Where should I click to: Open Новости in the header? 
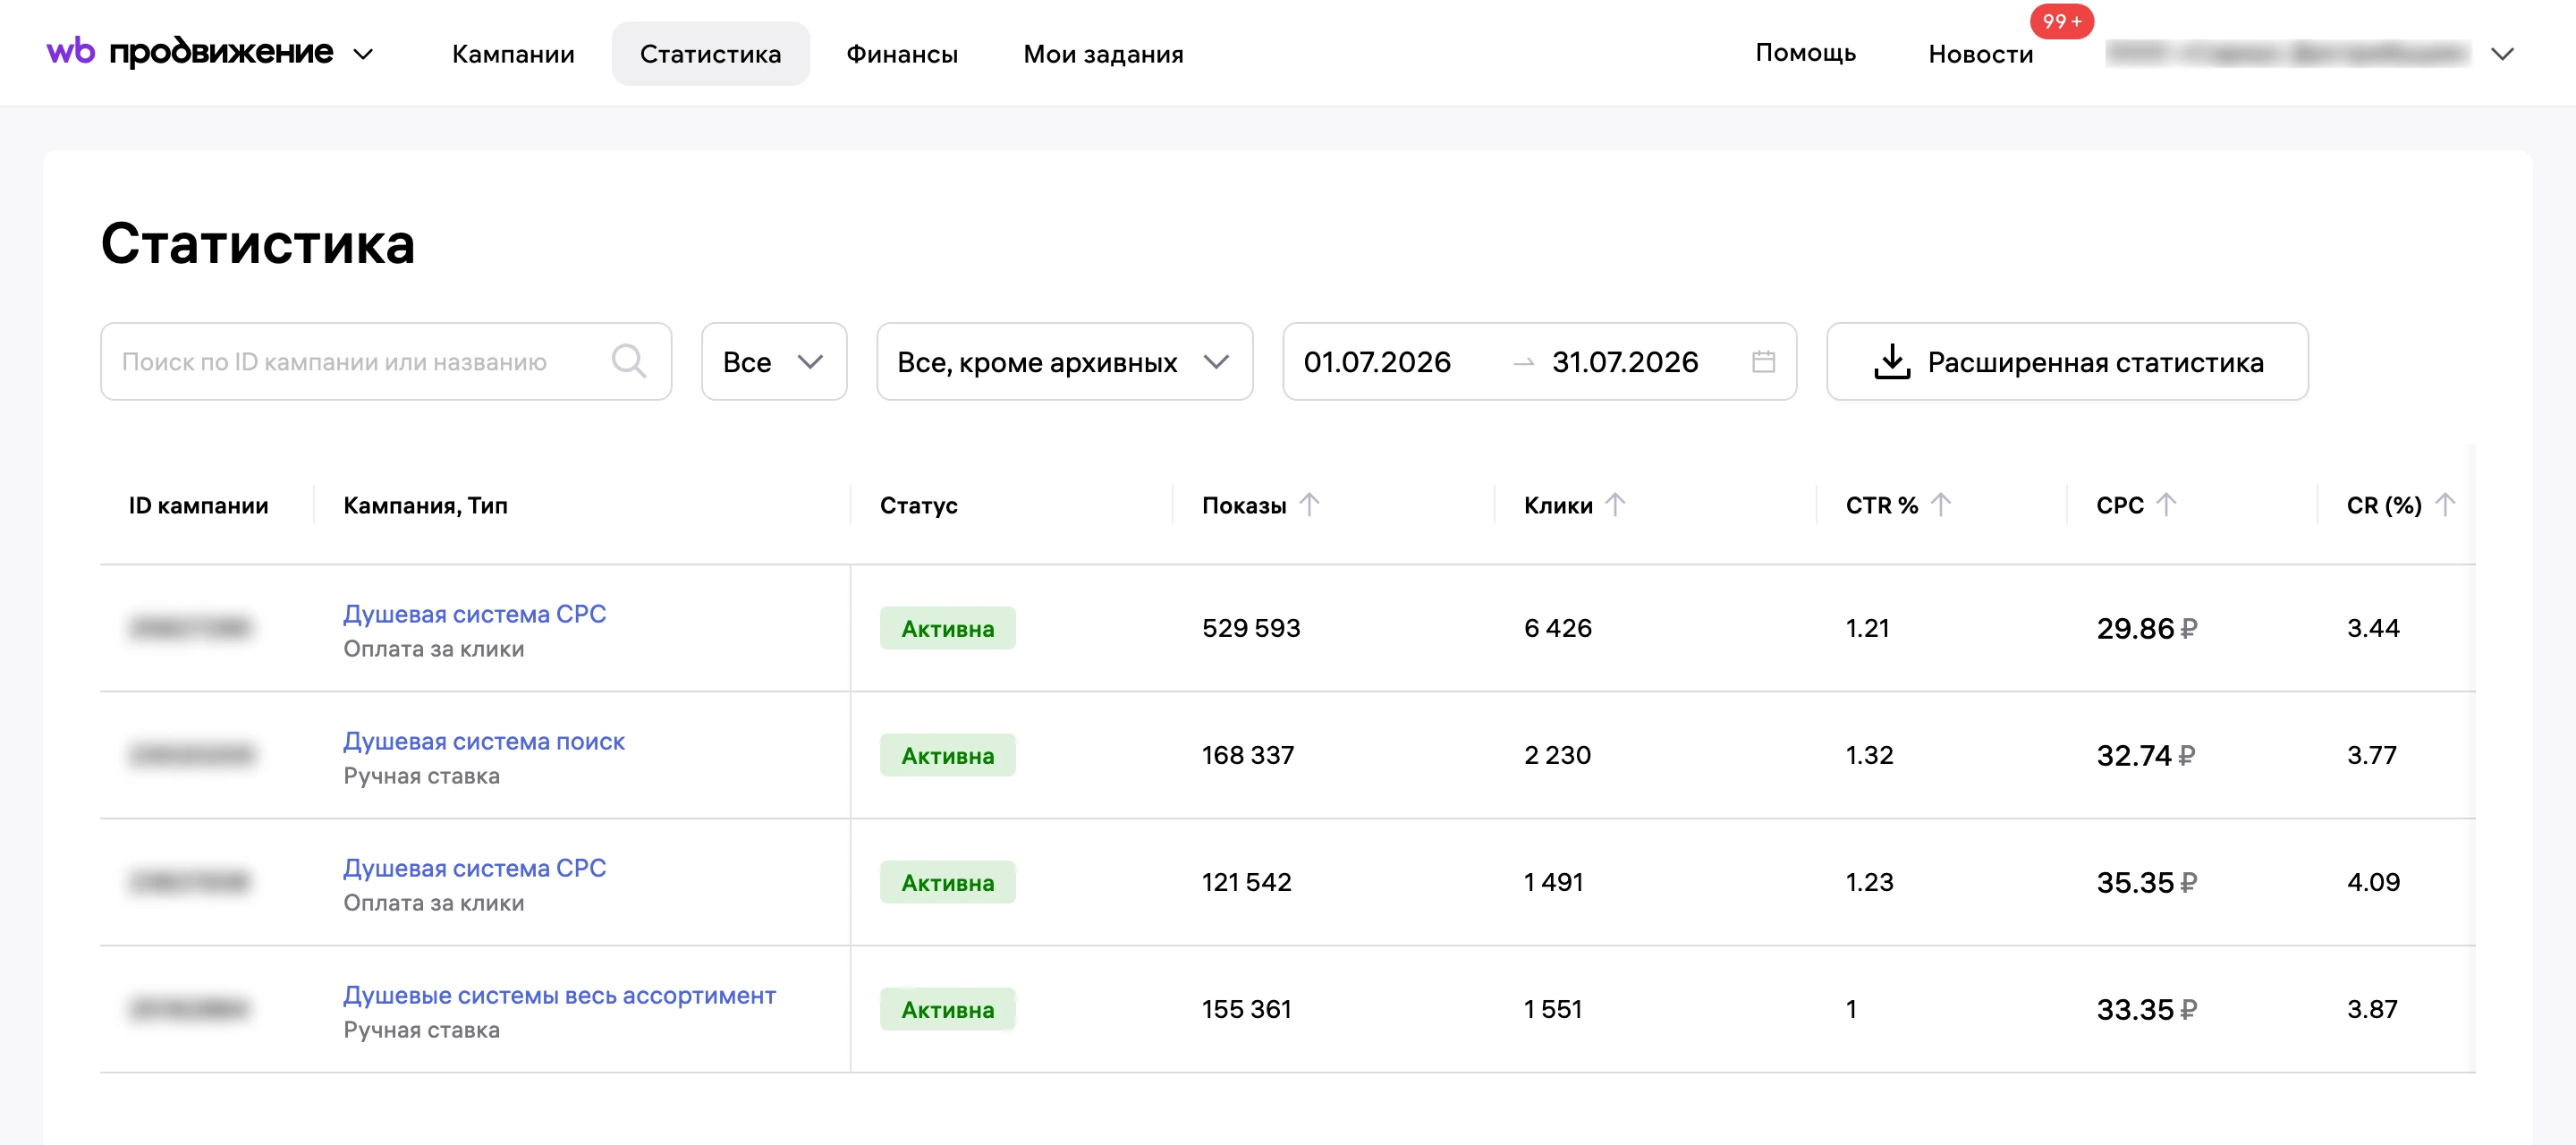(1980, 54)
